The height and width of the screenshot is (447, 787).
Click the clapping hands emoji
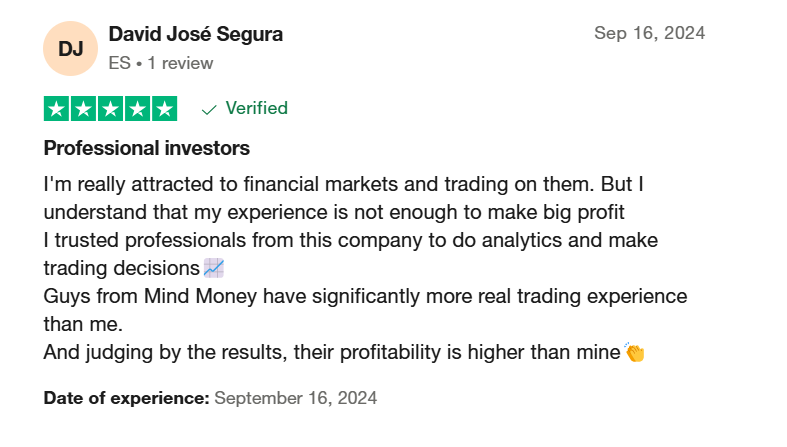[x=634, y=352]
